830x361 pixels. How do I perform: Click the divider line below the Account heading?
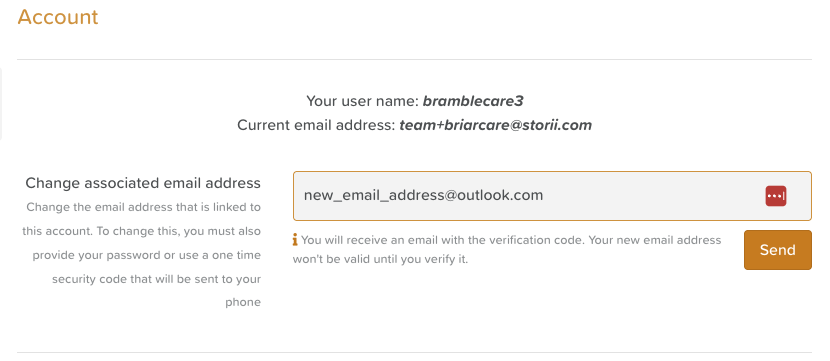pyautogui.click(x=414, y=59)
